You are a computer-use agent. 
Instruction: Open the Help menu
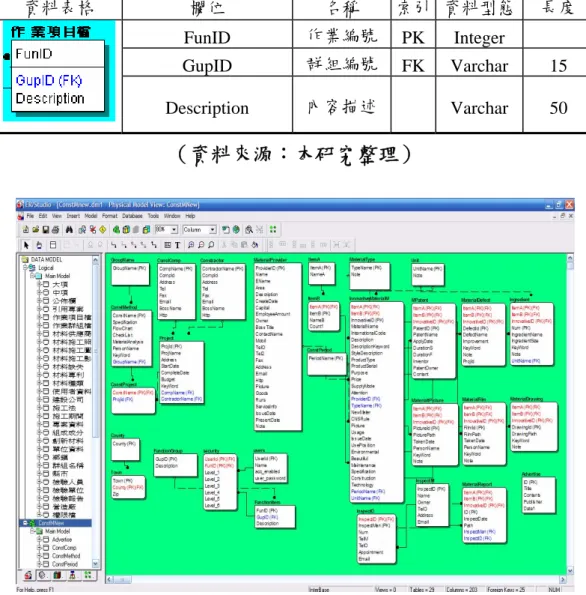(x=190, y=216)
